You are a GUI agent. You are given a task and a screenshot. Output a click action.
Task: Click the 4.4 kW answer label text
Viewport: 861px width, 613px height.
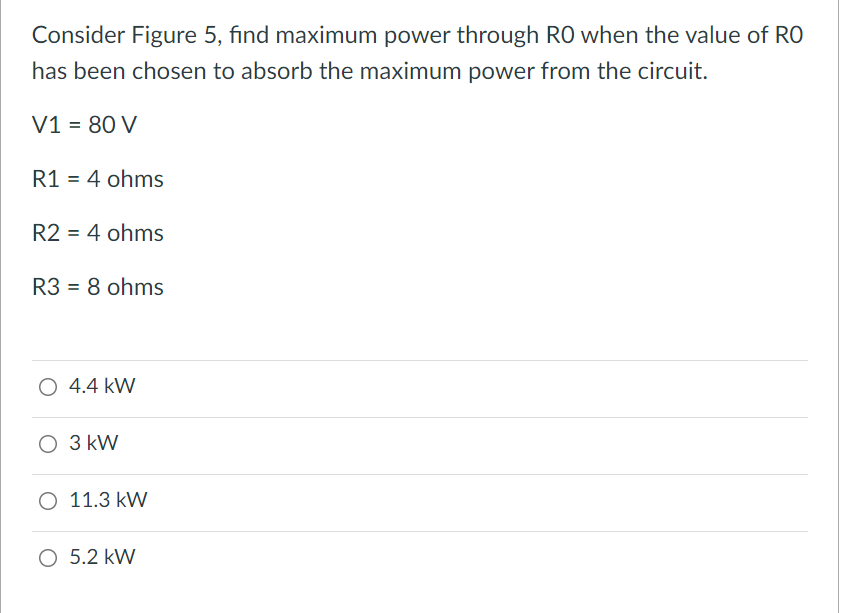(x=100, y=386)
